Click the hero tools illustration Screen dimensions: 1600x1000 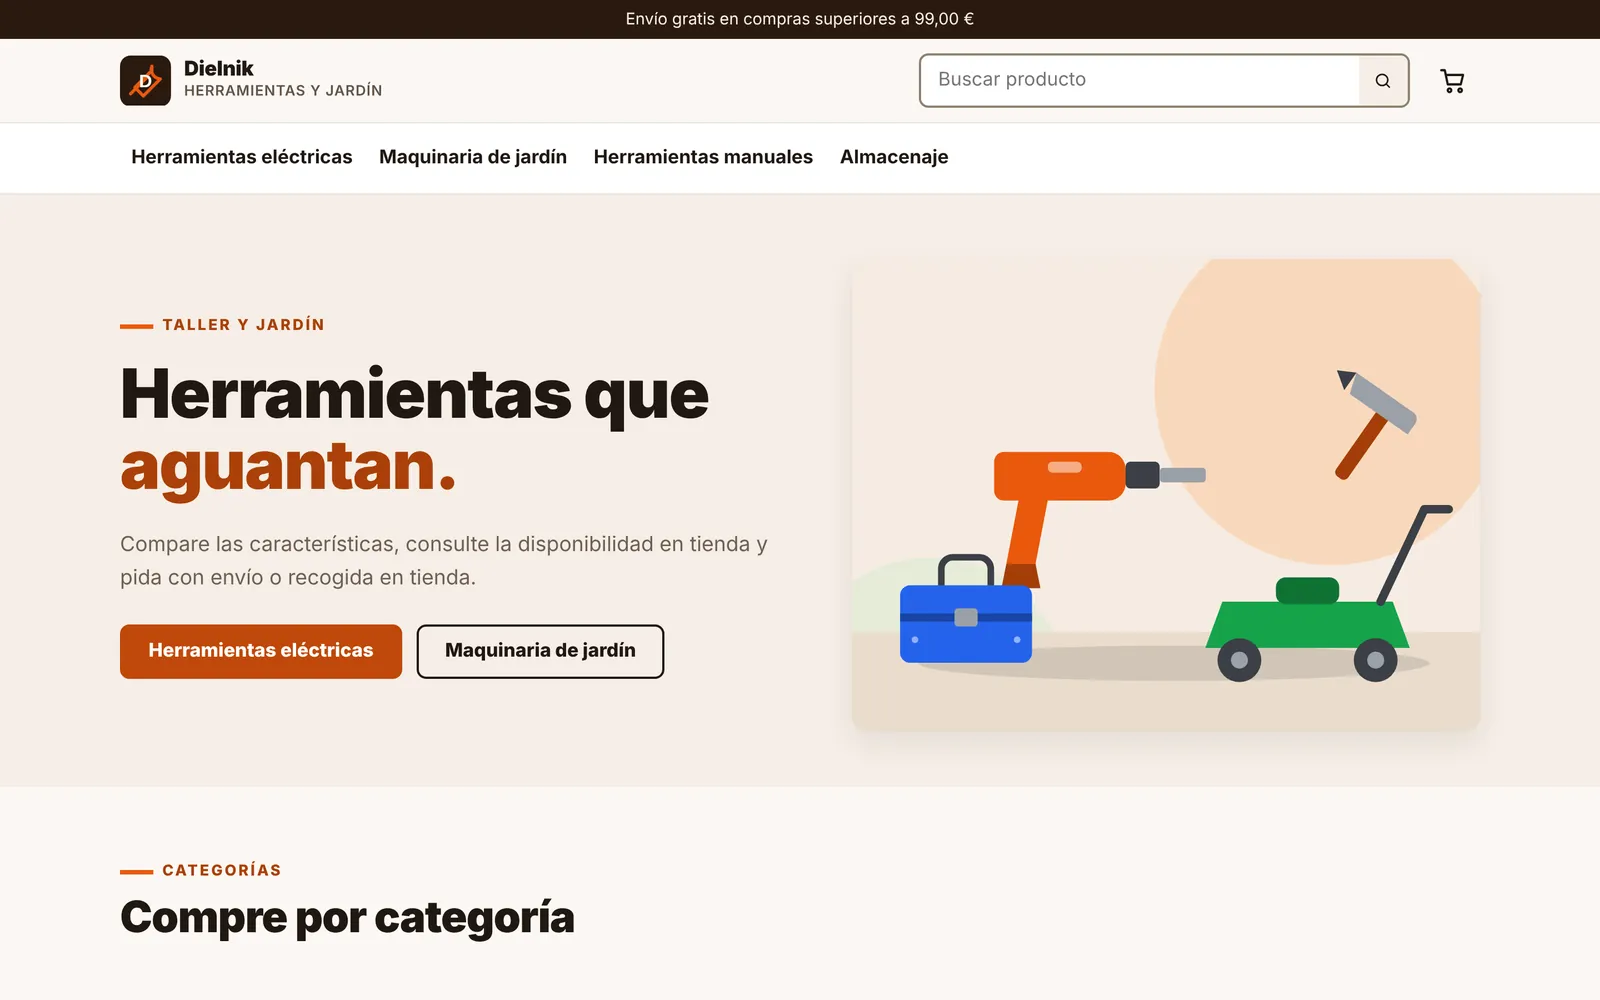click(x=1166, y=494)
